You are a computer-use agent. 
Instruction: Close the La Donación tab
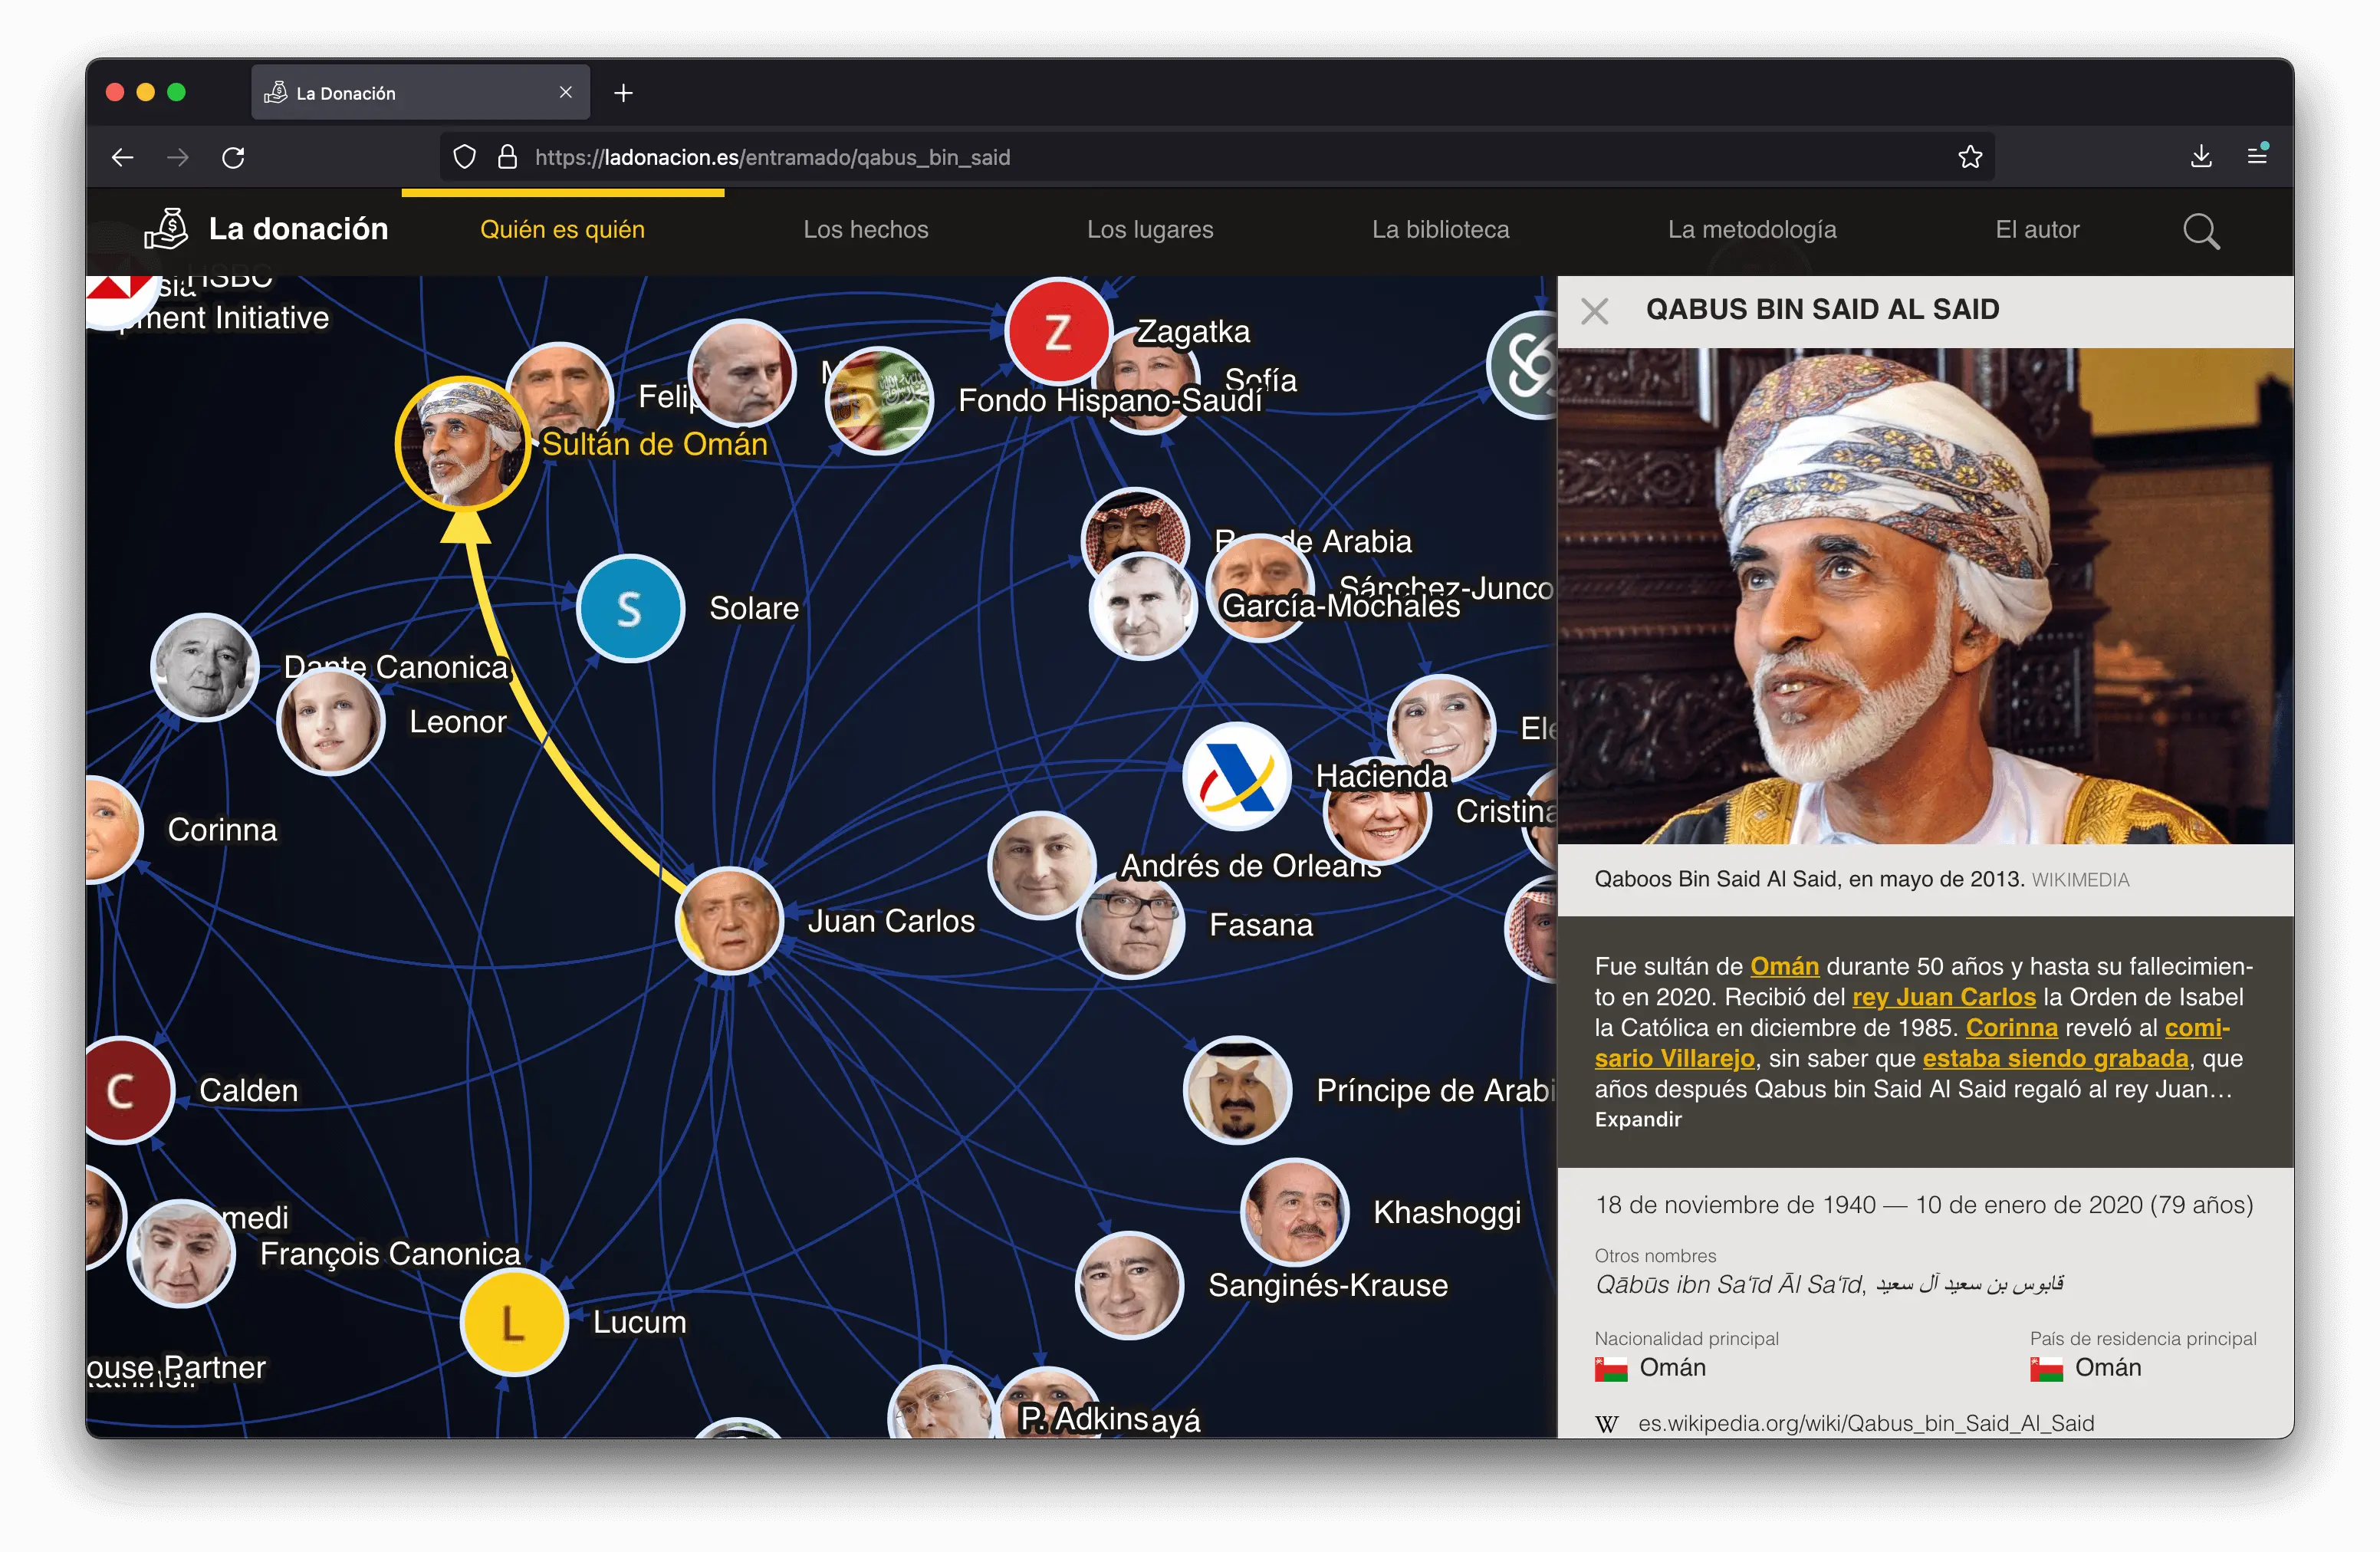566,92
